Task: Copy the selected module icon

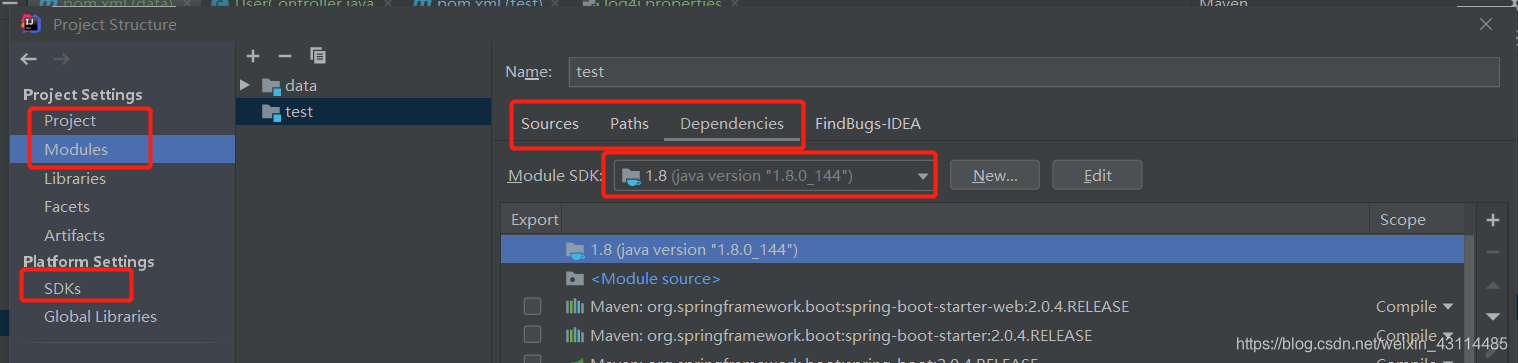Action: (318, 56)
